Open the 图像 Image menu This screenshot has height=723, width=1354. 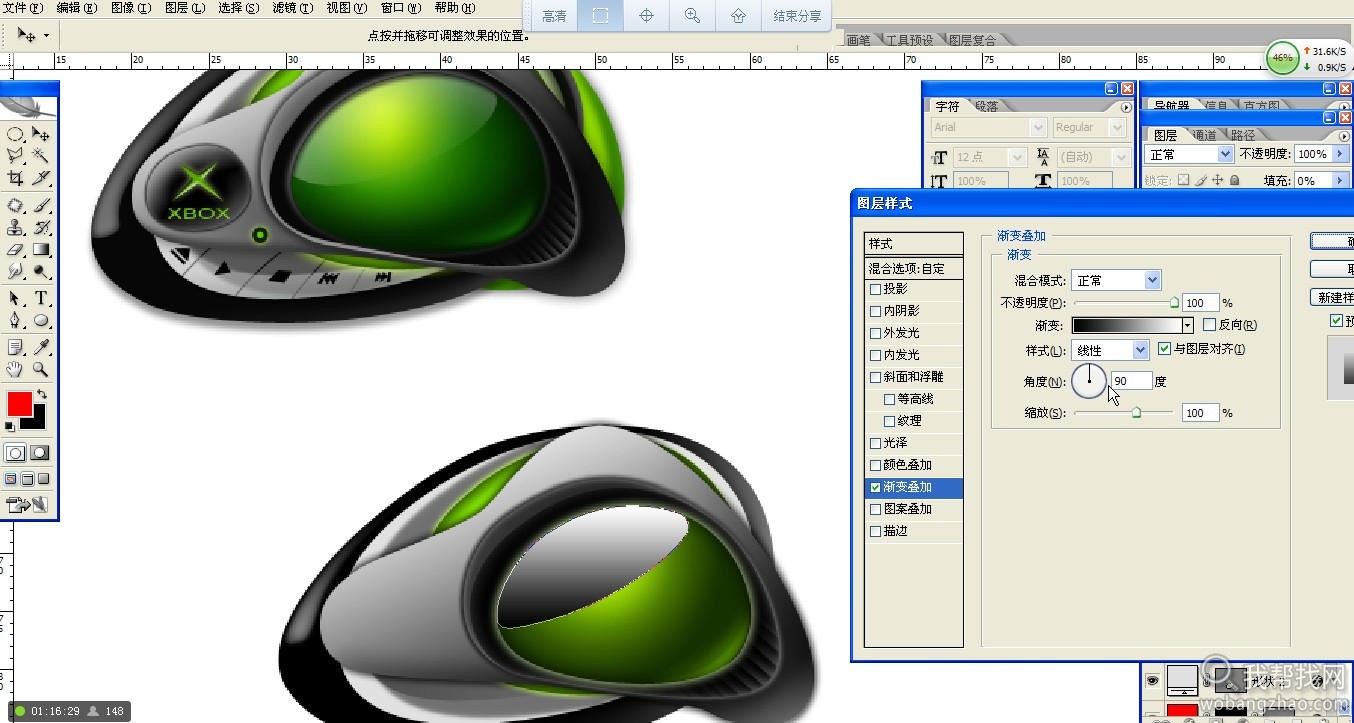[x=131, y=8]
